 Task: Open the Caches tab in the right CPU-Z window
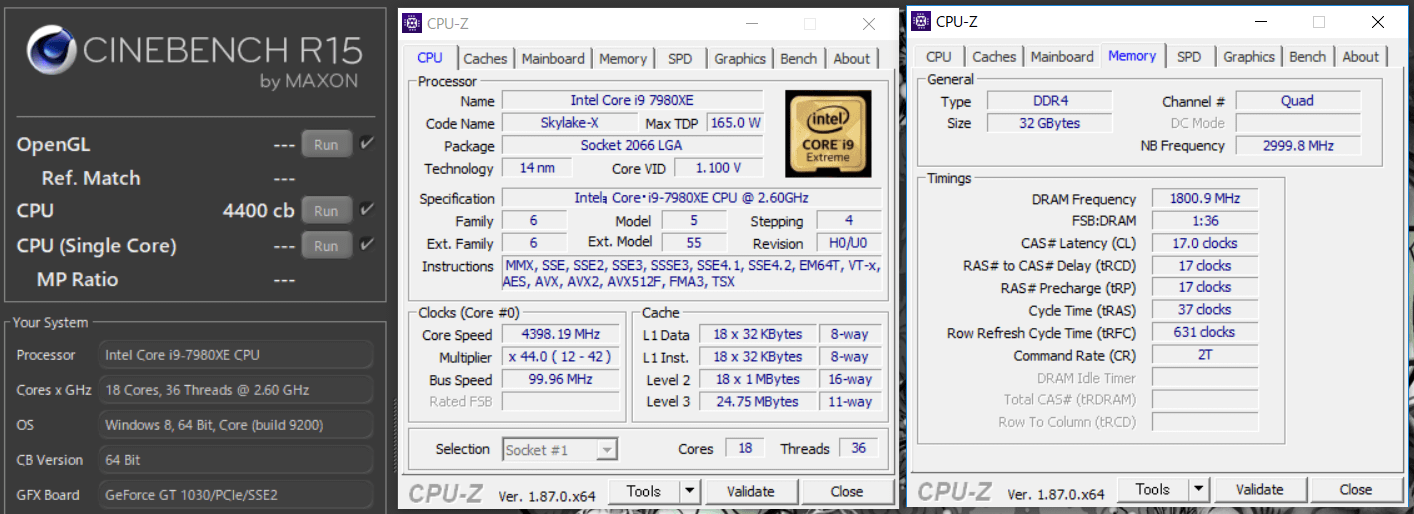(994, 57)
